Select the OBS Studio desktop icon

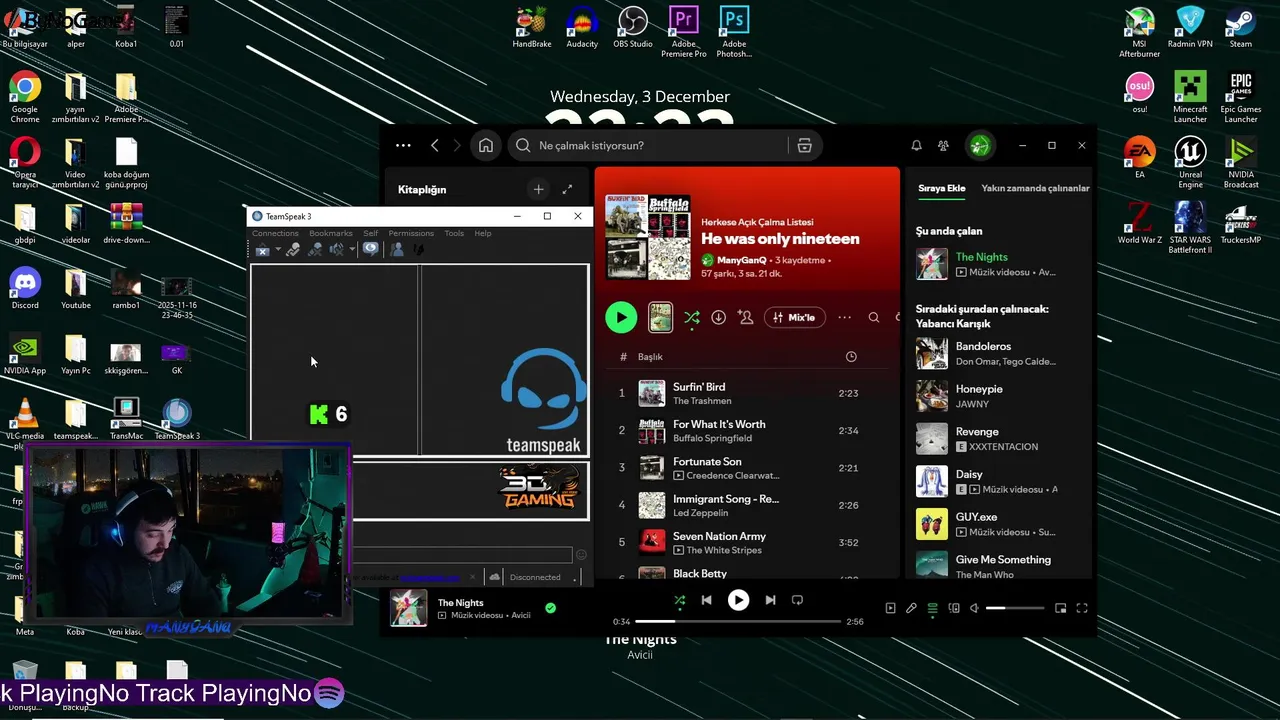[x=633, y=28]
